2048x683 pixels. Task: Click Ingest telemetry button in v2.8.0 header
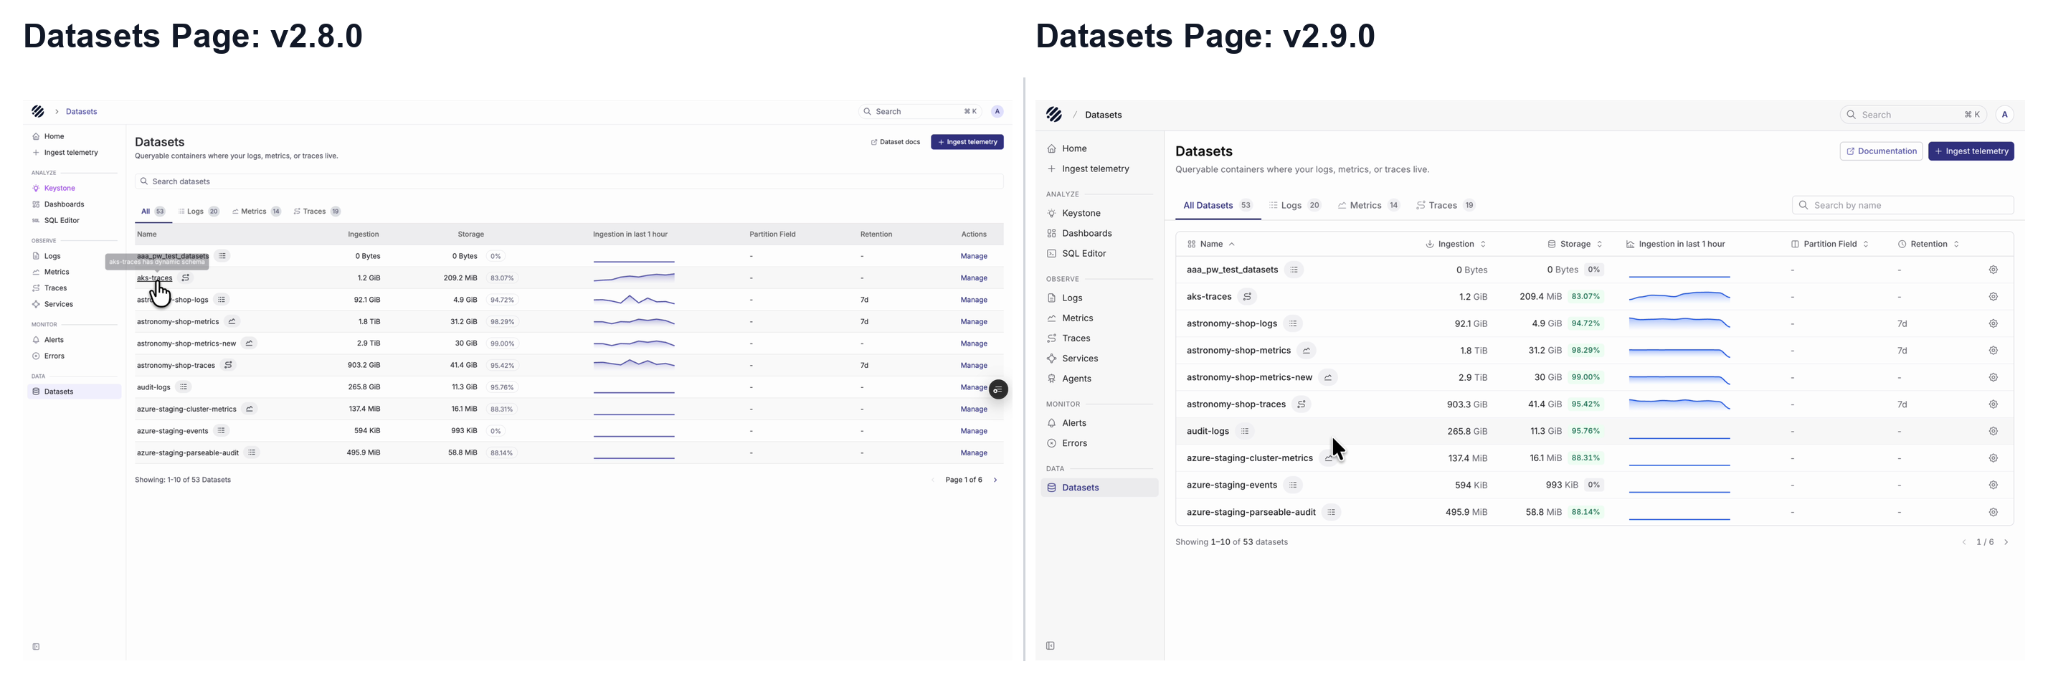point(967,142)
